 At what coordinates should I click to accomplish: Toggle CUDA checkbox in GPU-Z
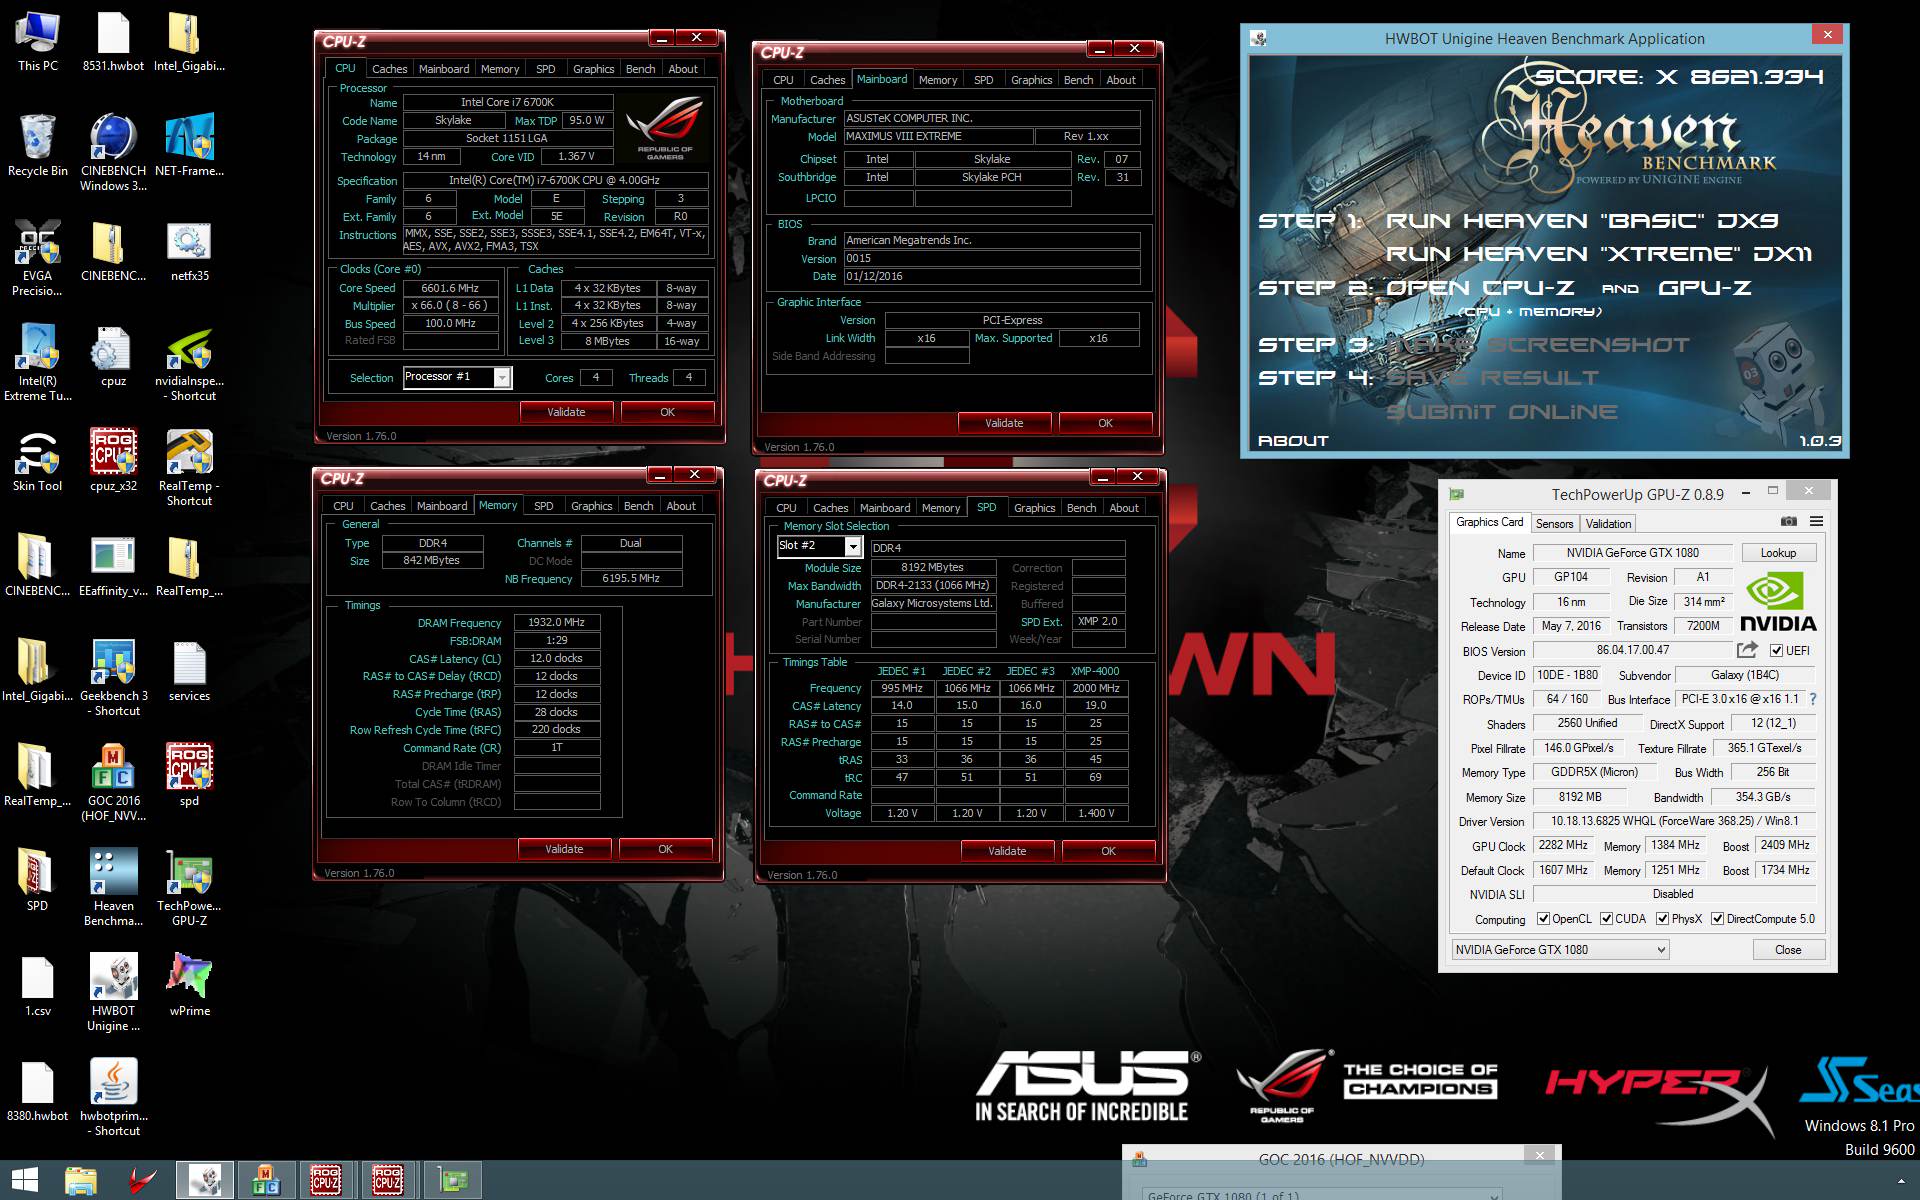1606,919
